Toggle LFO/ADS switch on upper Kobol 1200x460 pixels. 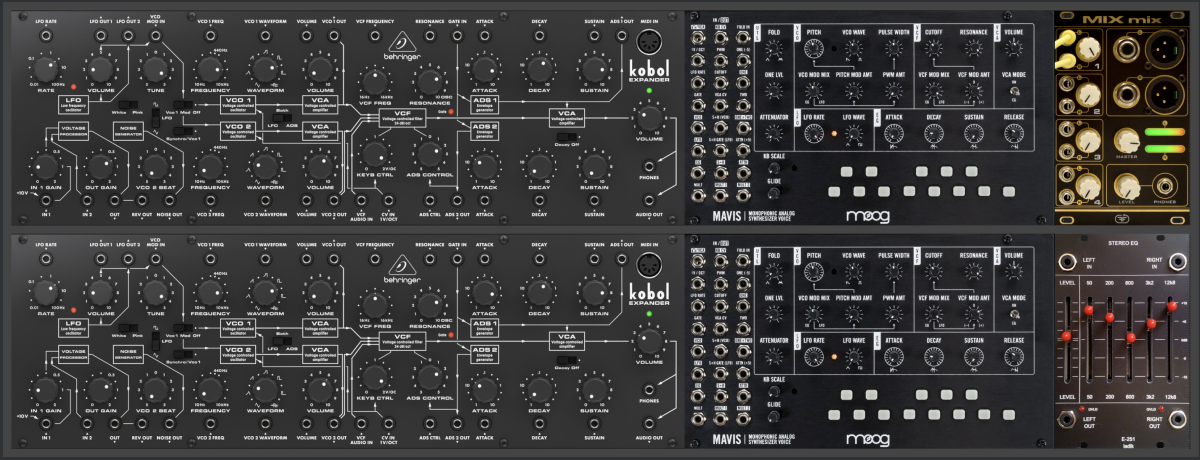(x=280, y=117)
